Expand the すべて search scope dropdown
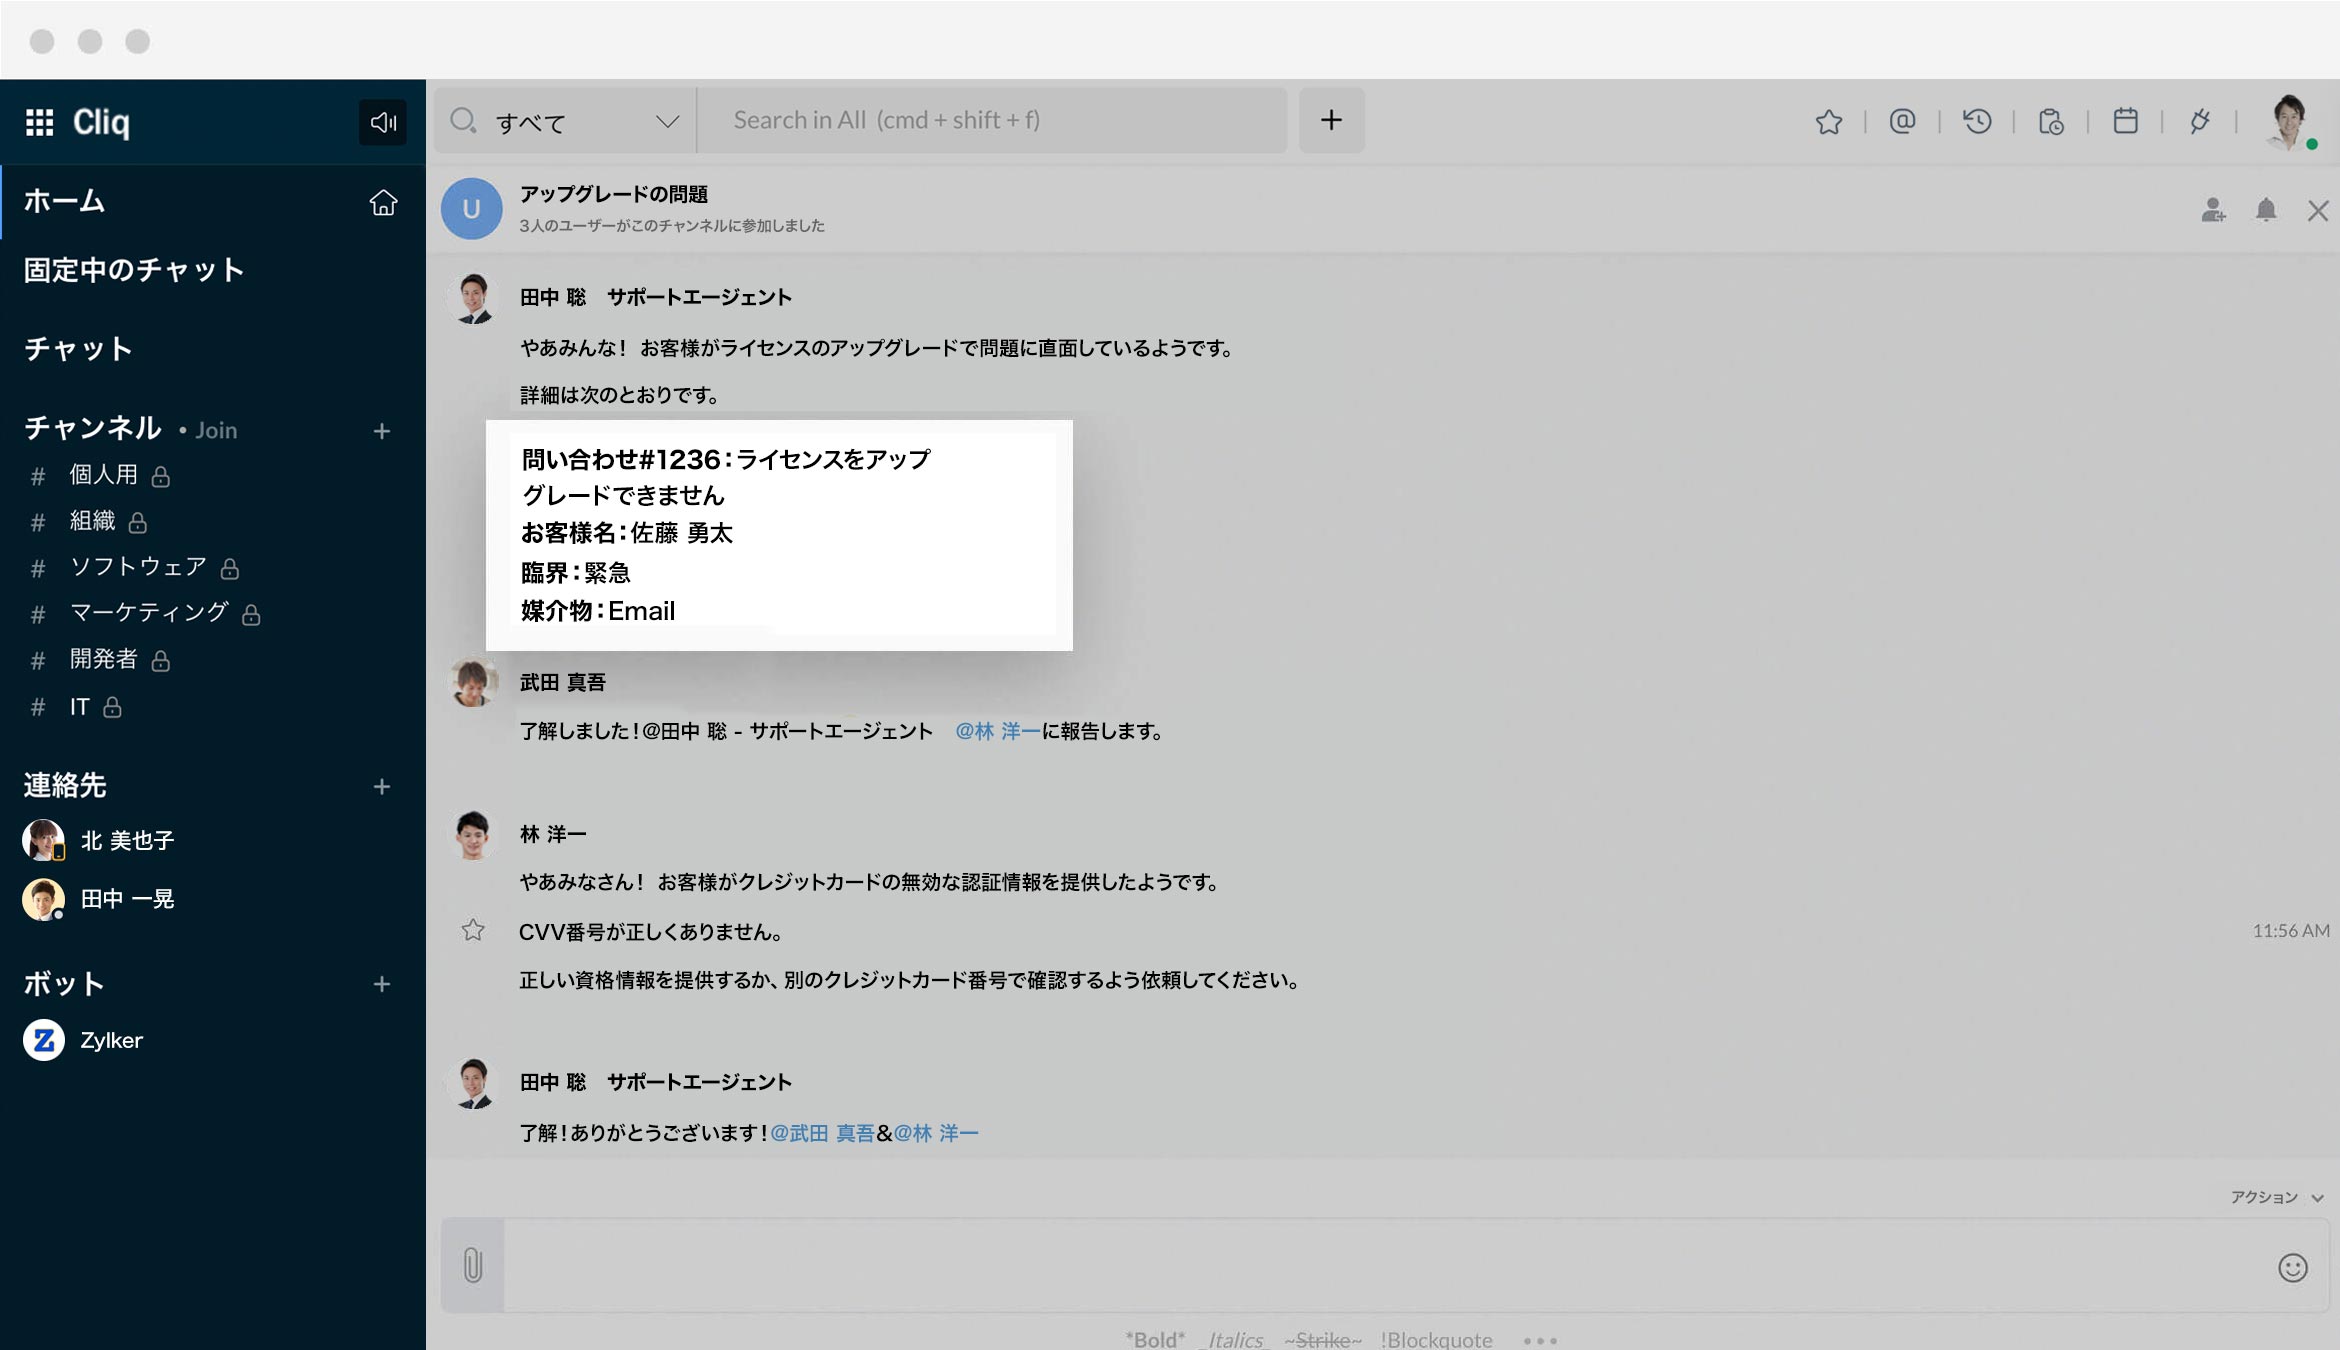The image size is (2340, 1350). click(666, 122)
